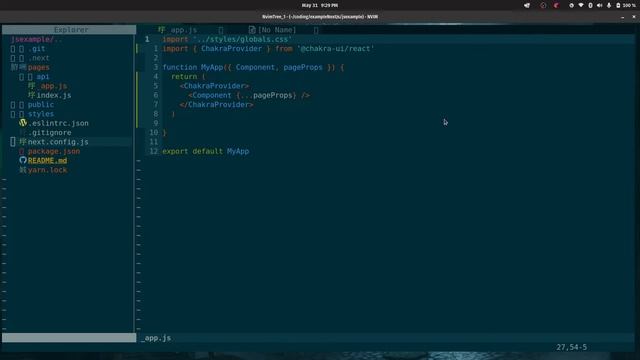
Task: Click the icon beside package.json
Action: 22,151
